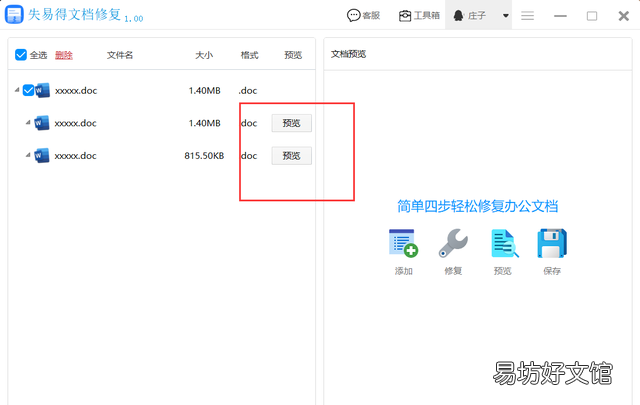Minimize the application window
Screen dimensions: 640x405
pyautogui.click(x=560, y=16)
